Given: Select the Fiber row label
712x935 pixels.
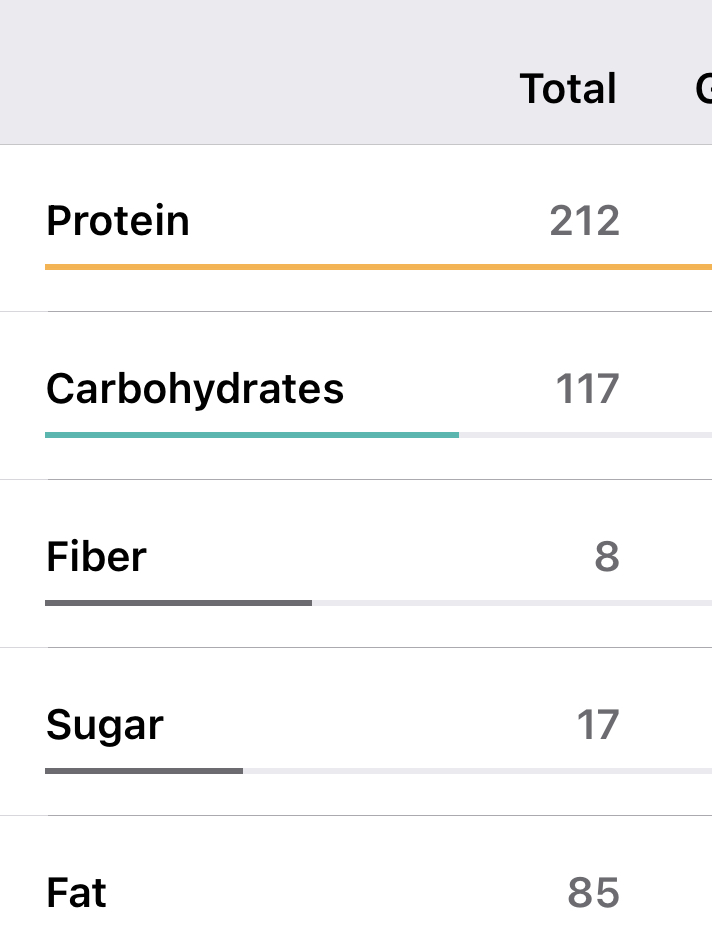Looking at the screenshot, I should coord(96,557).
